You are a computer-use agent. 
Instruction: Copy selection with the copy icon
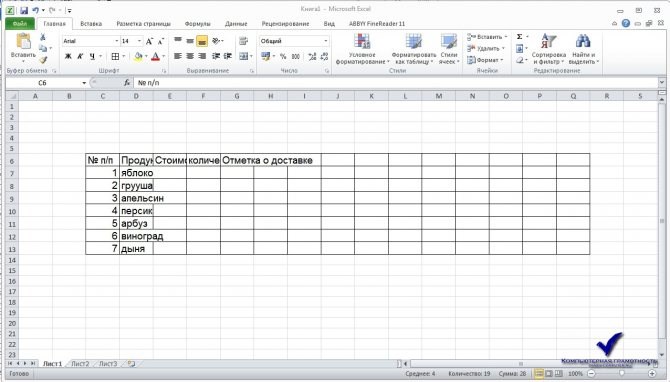tap(43, 48)
